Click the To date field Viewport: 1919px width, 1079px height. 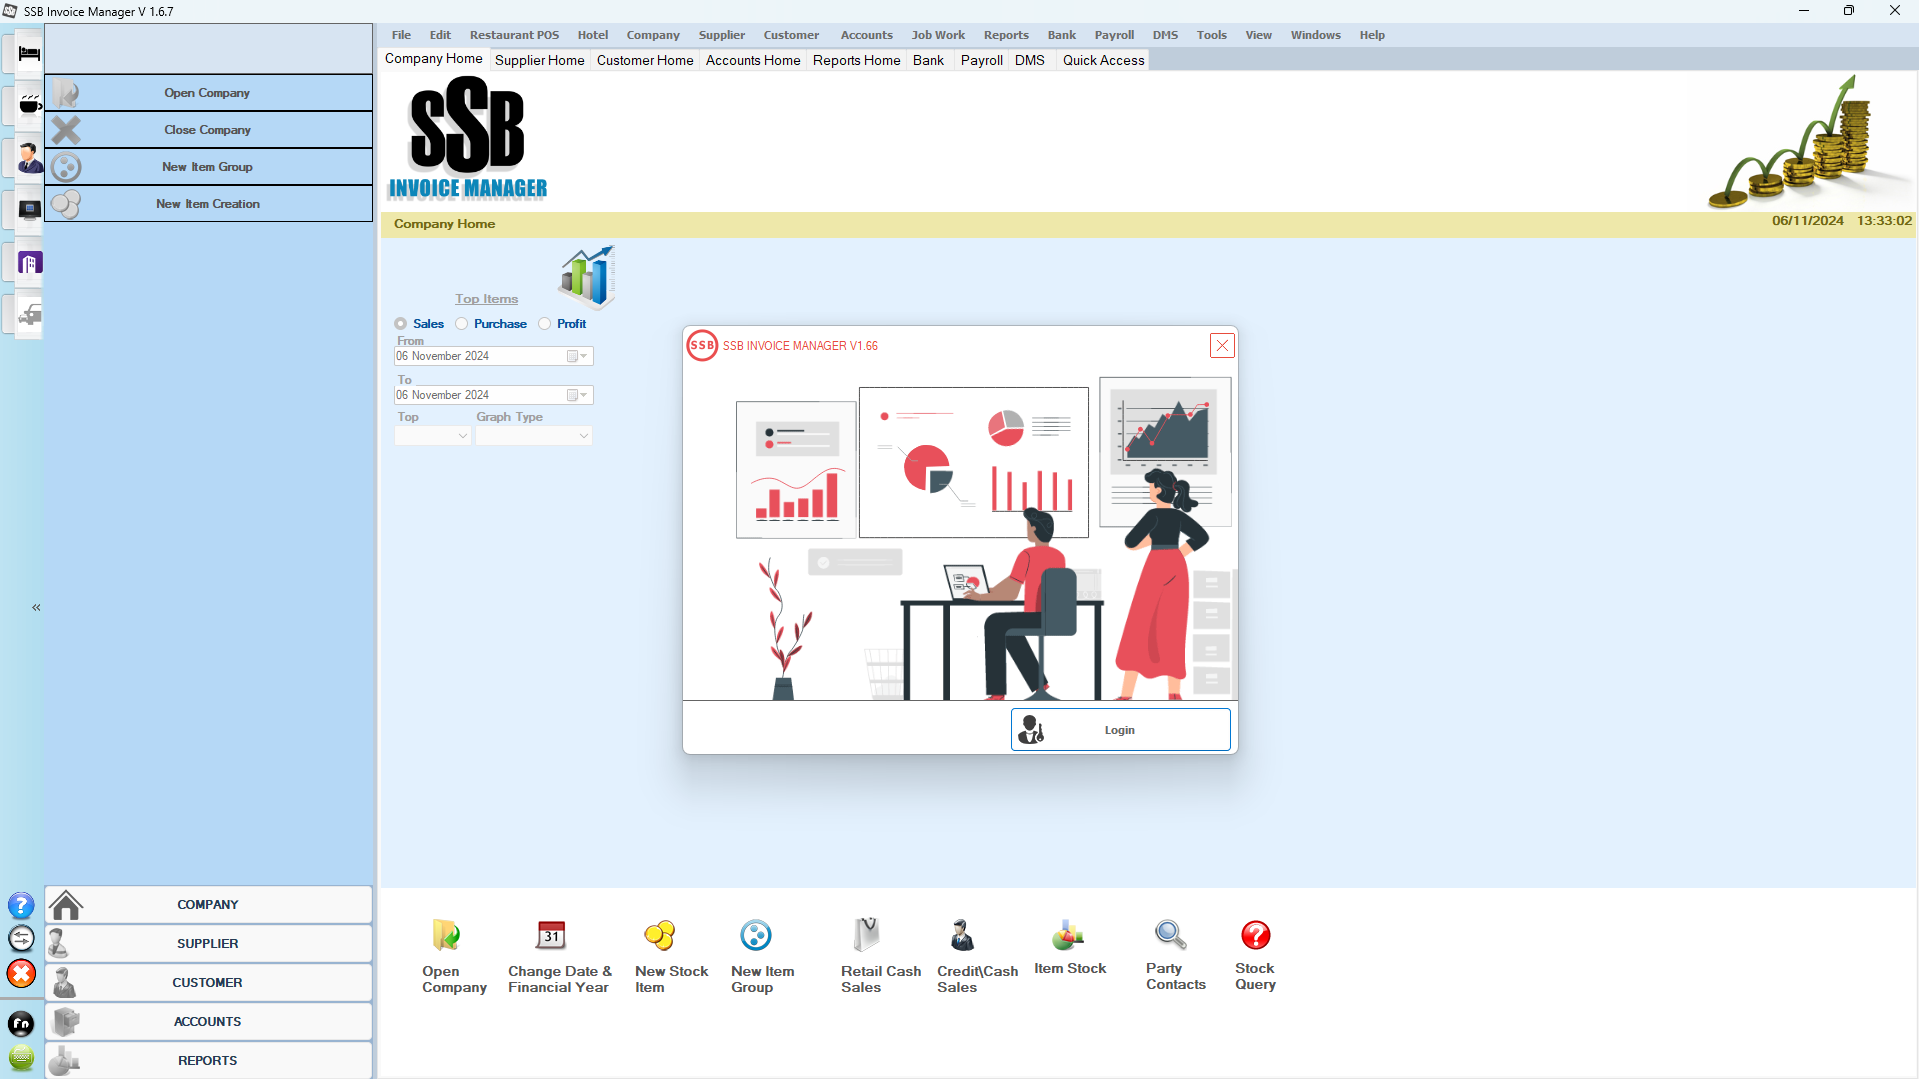coord(494,395)
